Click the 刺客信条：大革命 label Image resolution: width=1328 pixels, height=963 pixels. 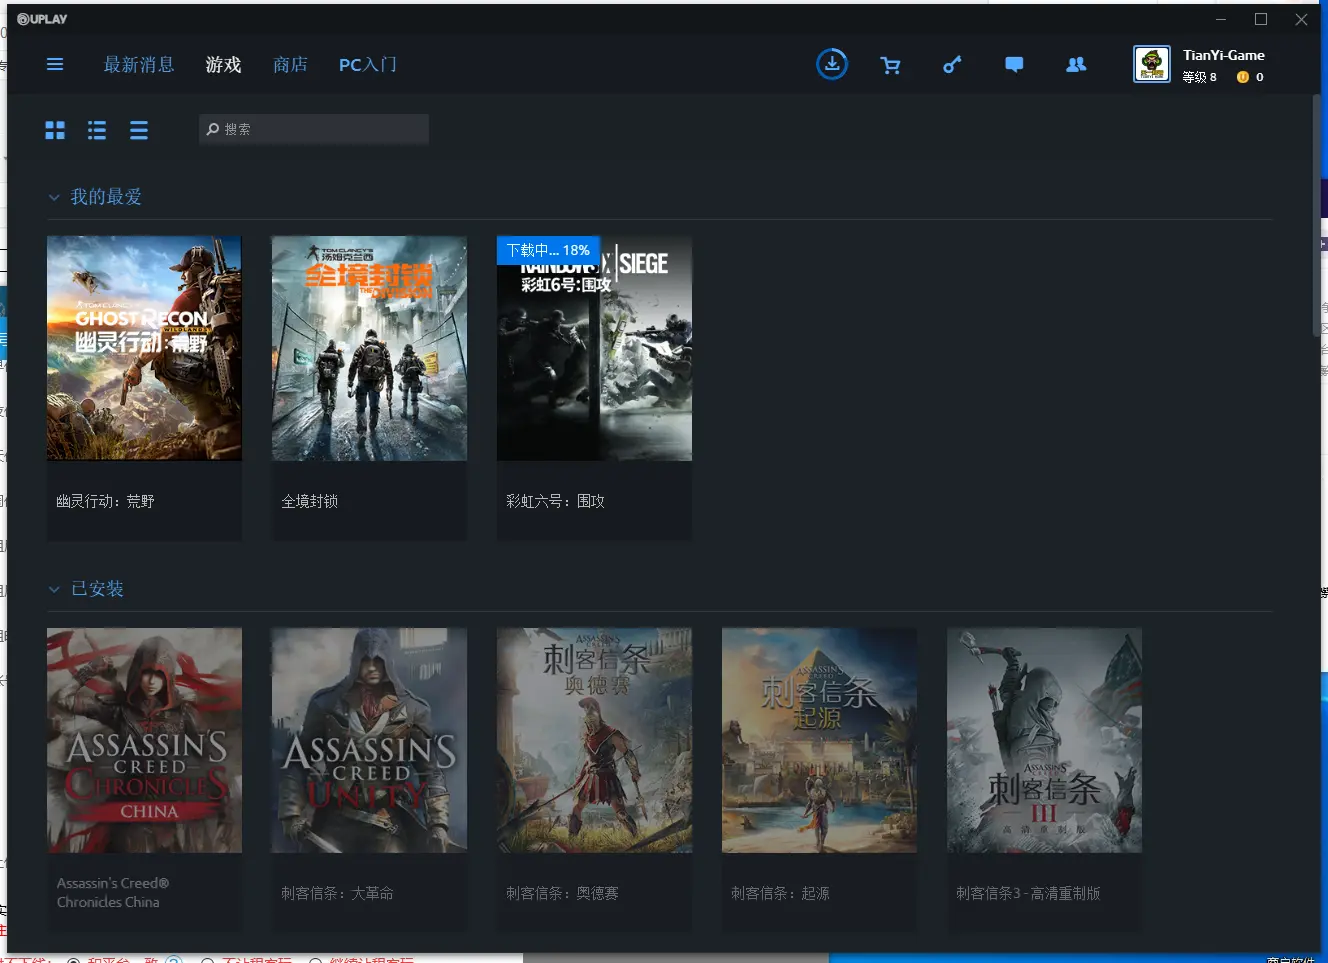click(337, 893)
